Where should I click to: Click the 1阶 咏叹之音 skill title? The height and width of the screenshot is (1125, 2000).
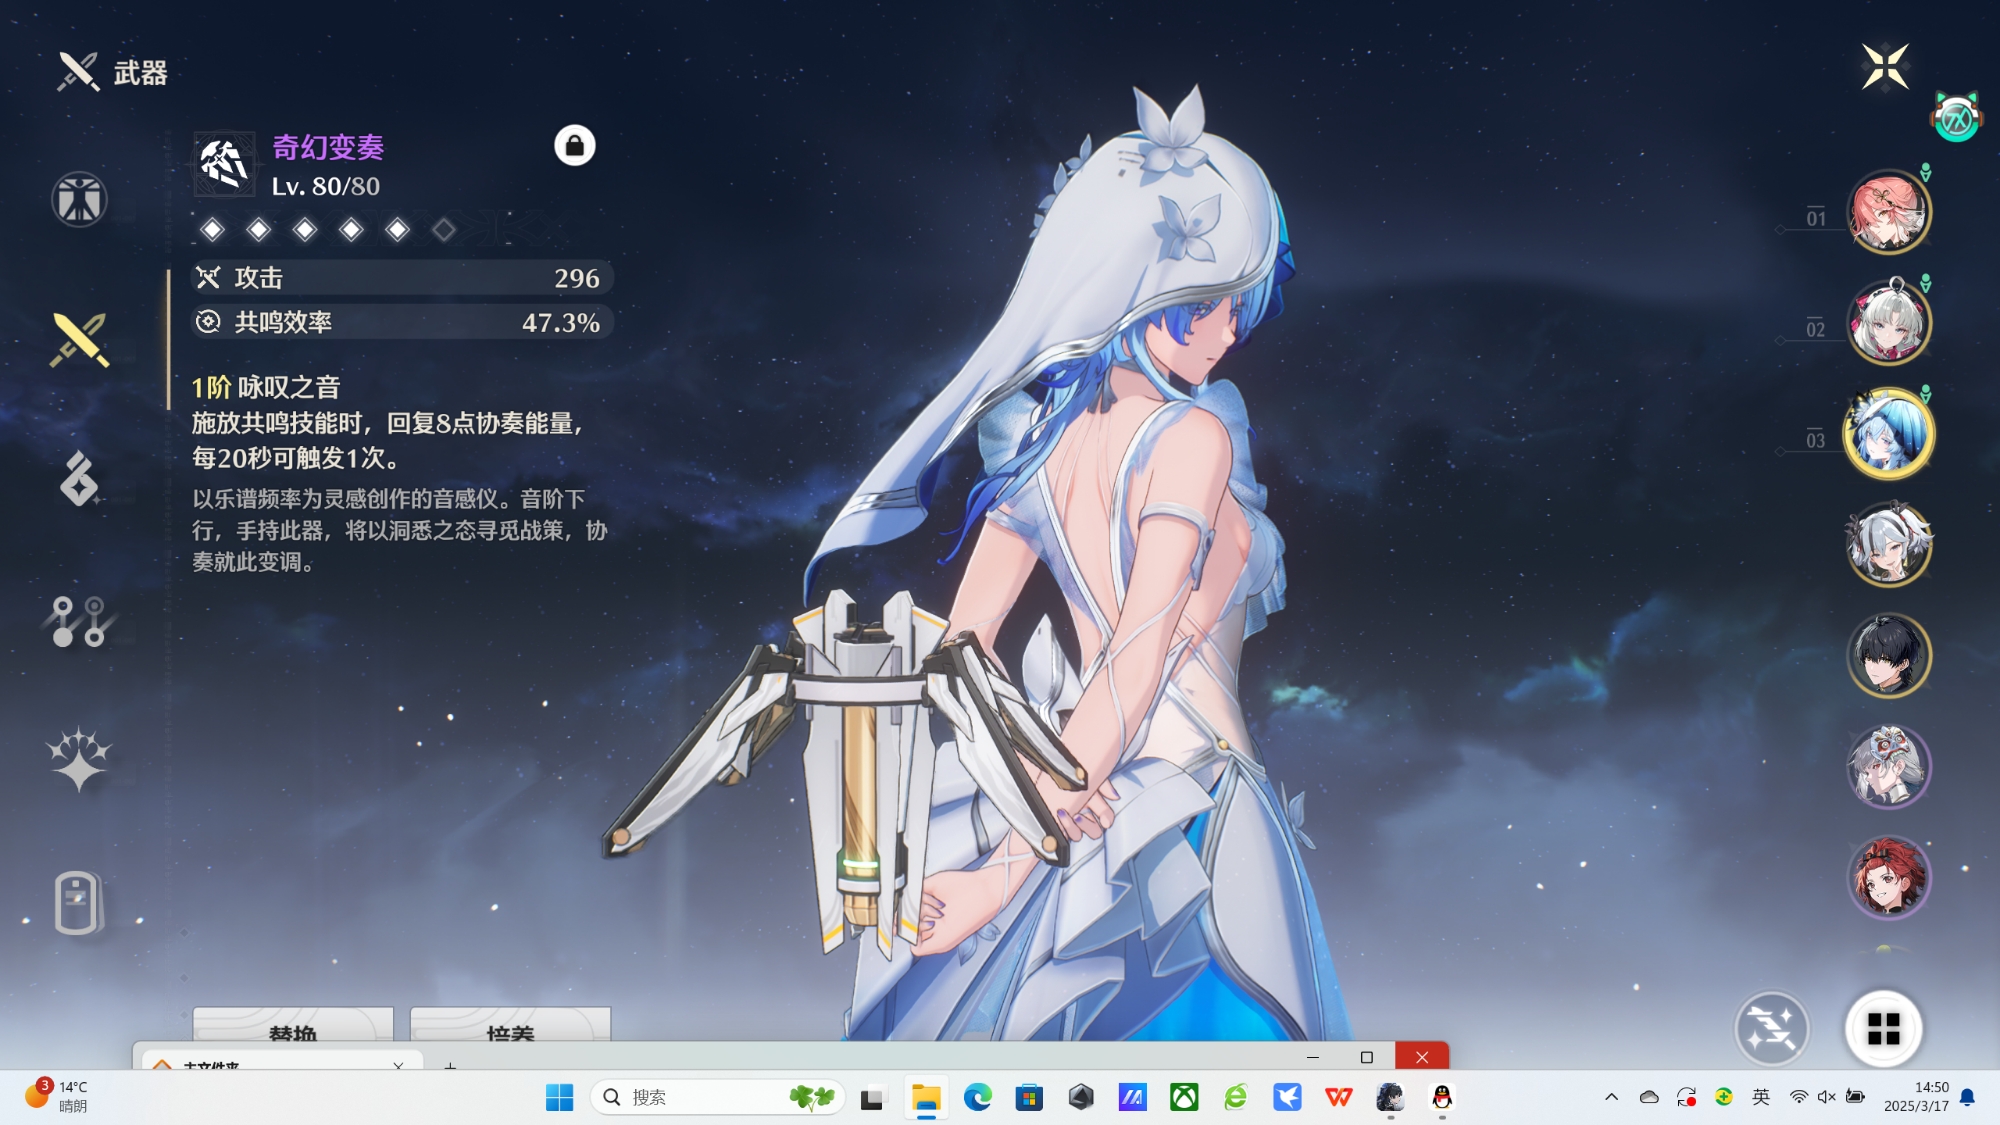(x=266, y=387)
